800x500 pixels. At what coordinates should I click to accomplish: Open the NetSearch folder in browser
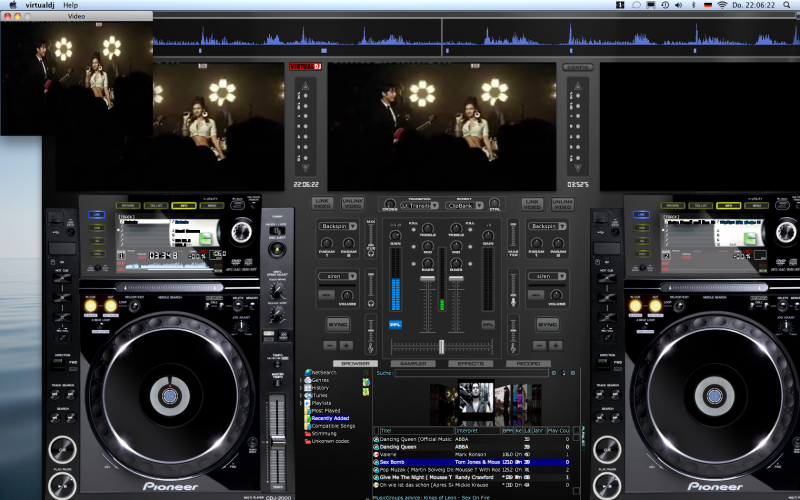click(325, 372)
